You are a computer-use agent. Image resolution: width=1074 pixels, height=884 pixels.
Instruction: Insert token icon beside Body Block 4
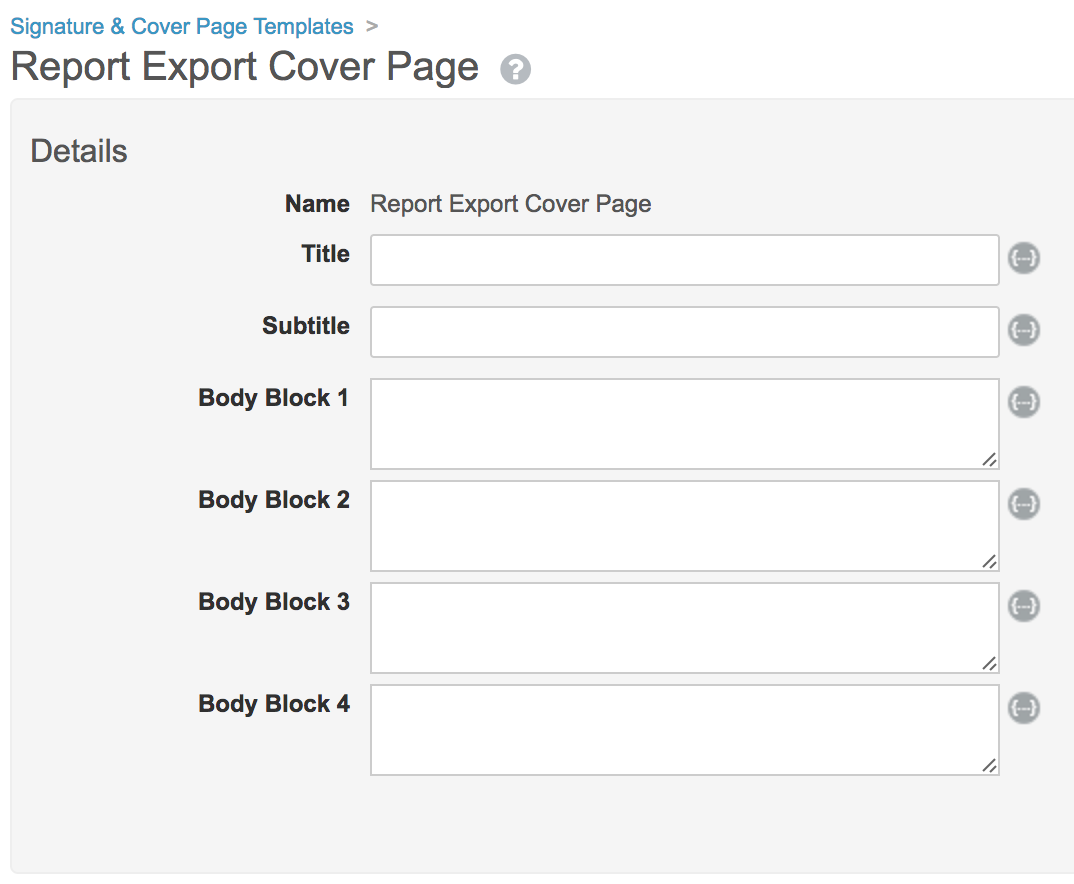(x=1023, y=708)
